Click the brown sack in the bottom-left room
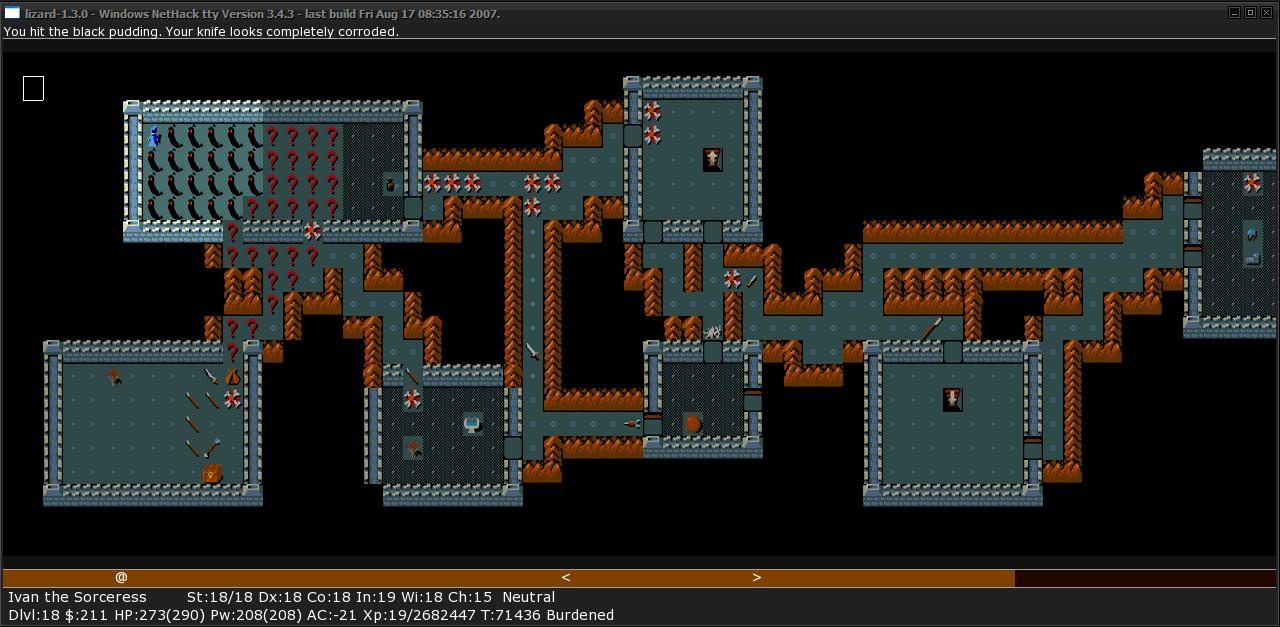The image size is (1280, 627). pyautogui.click(x=232, y=376)
